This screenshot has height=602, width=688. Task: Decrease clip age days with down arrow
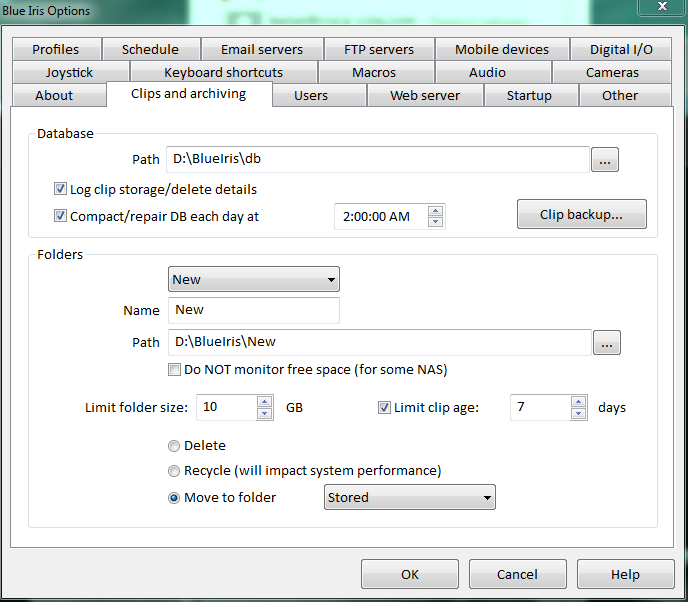579,413
